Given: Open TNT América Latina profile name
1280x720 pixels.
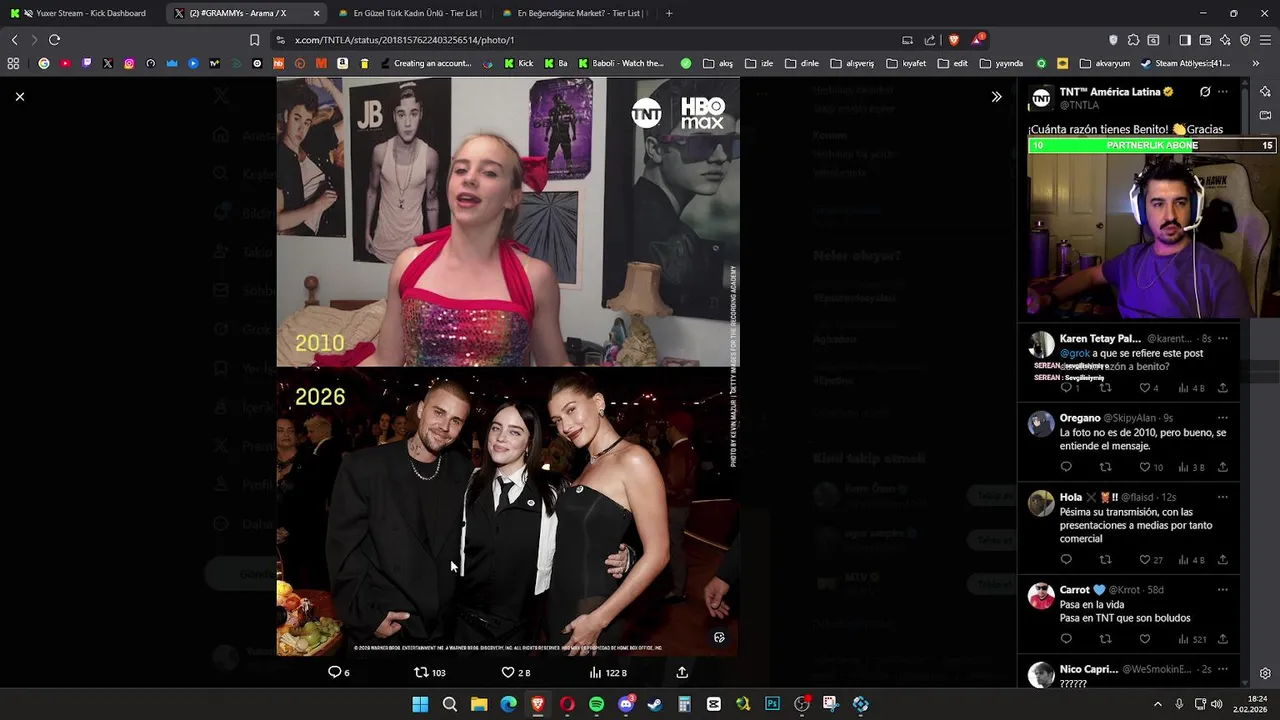Looking at the screenshot, I should tap(1110, 92).
